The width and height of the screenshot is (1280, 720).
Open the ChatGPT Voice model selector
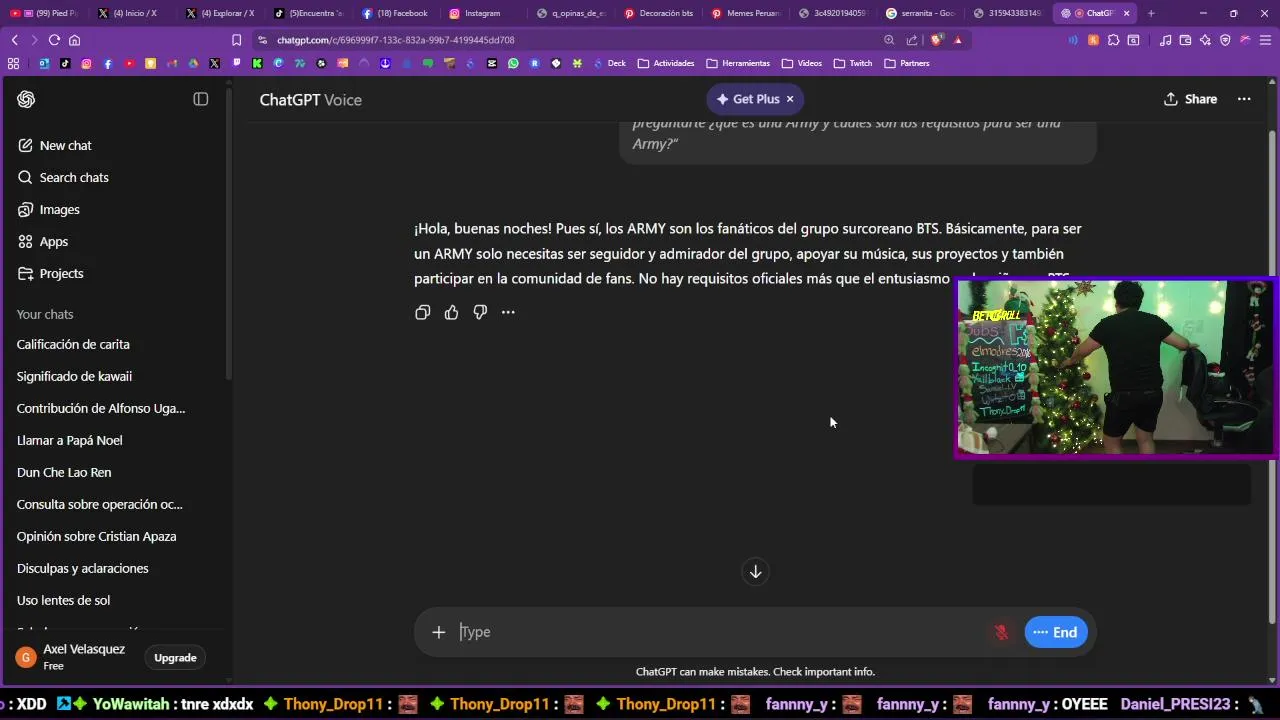click(x=310, y=100)
